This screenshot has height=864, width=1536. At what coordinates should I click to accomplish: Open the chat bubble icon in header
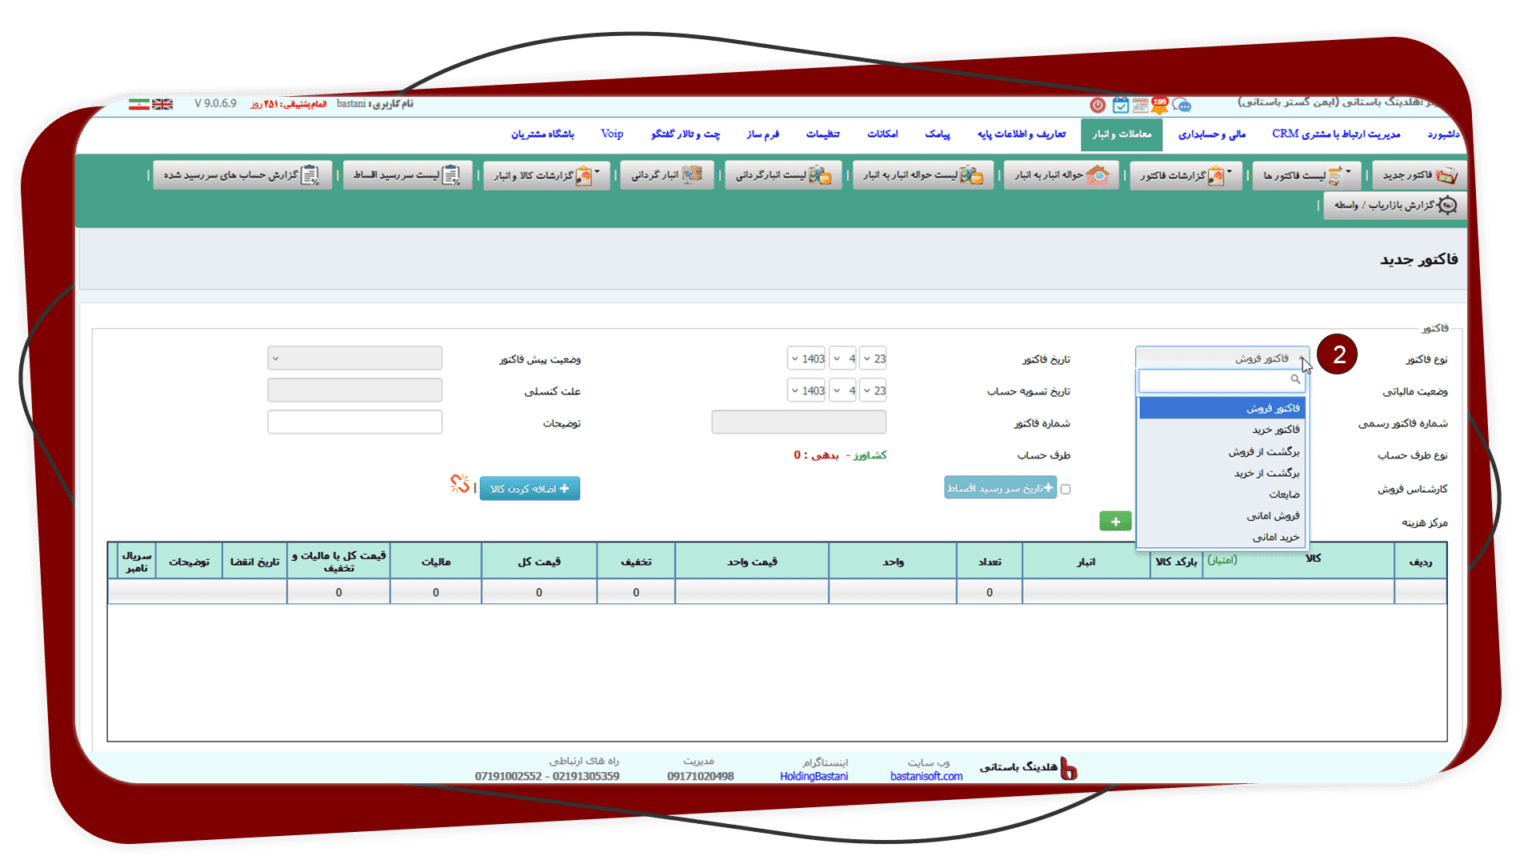click(1182, 105)
